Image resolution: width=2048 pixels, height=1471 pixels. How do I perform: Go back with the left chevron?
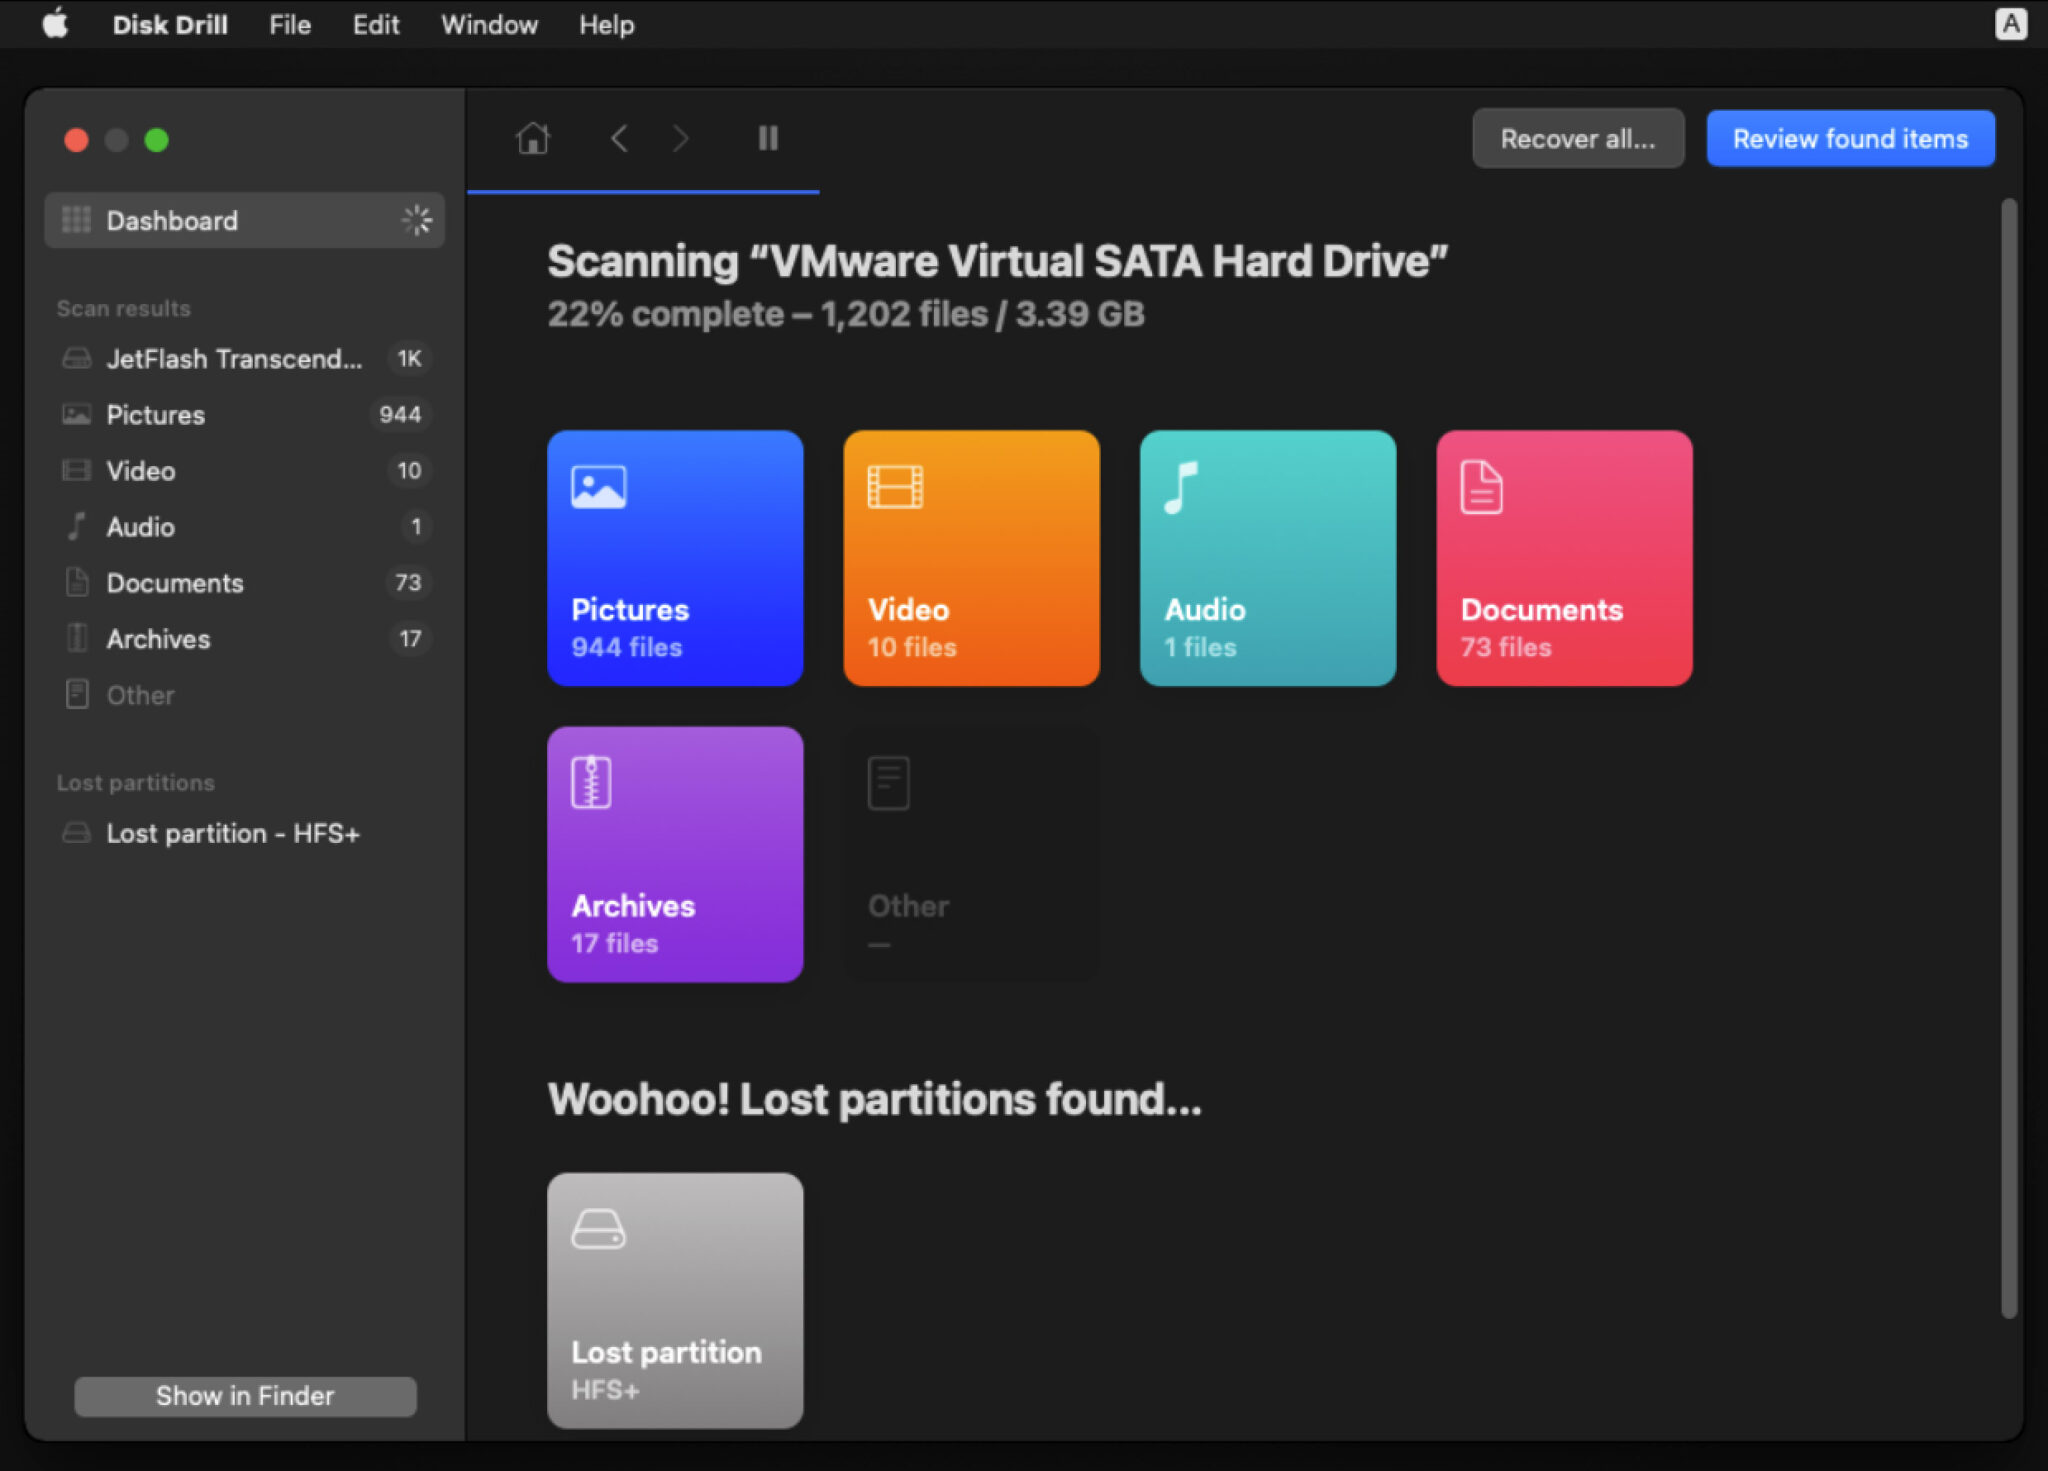coord(619,138)
